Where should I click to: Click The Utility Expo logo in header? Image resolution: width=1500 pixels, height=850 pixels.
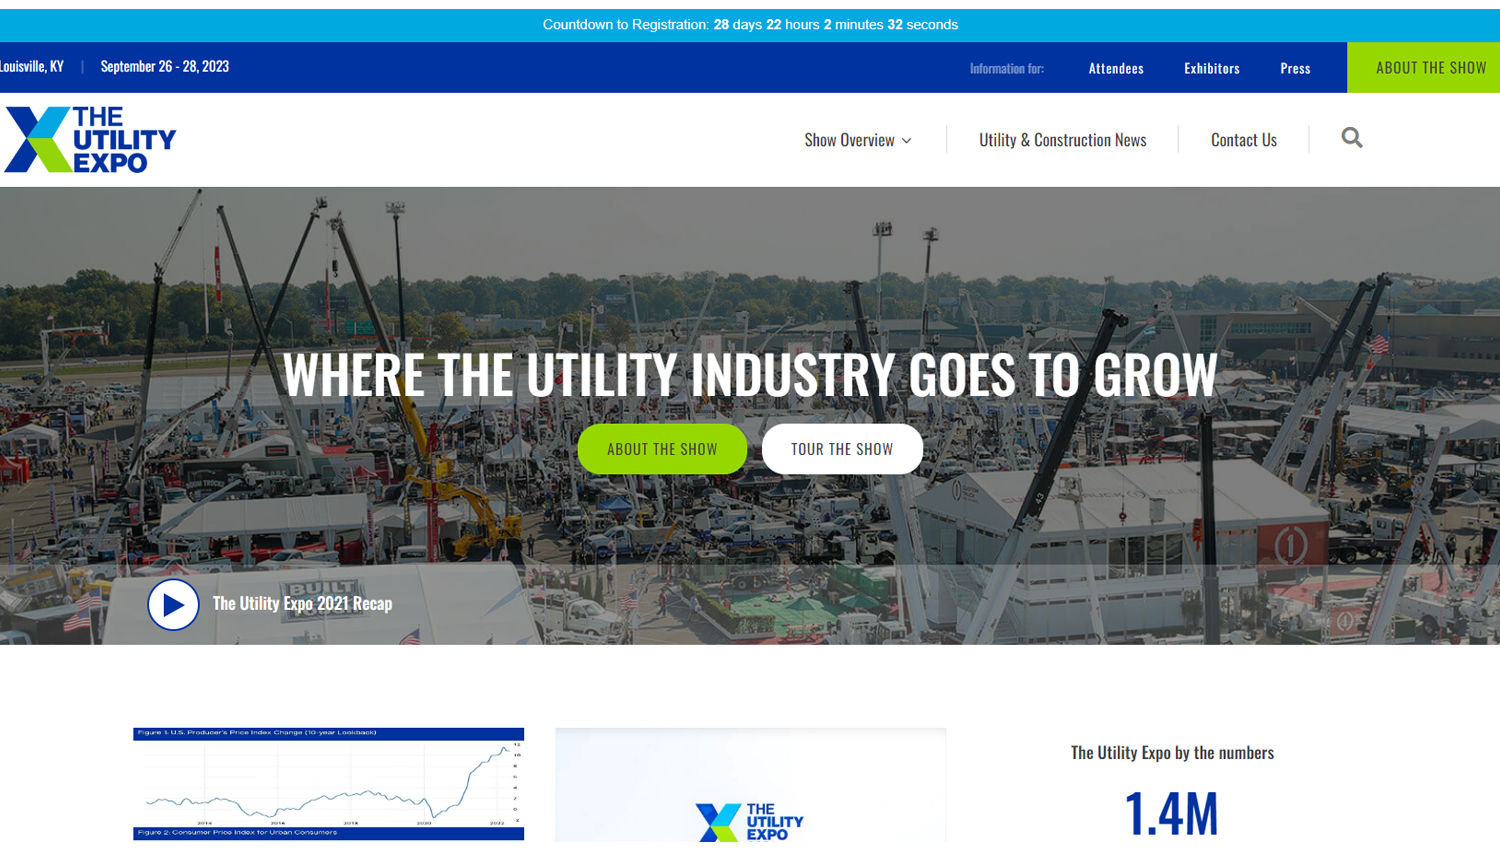point(90,140)
